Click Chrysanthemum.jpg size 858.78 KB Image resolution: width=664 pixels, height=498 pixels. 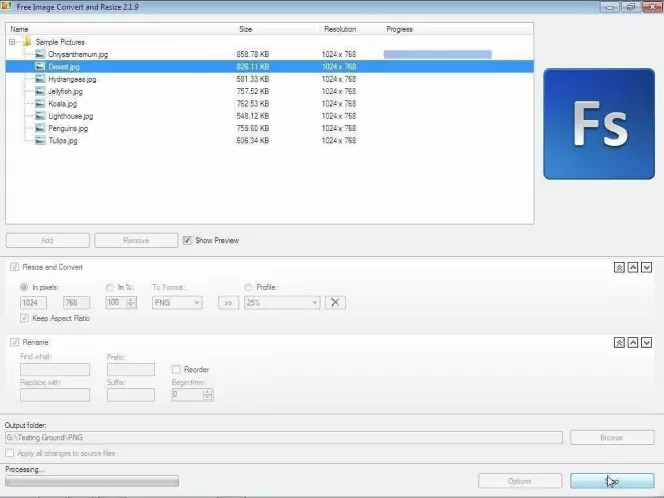coord(252,54)
